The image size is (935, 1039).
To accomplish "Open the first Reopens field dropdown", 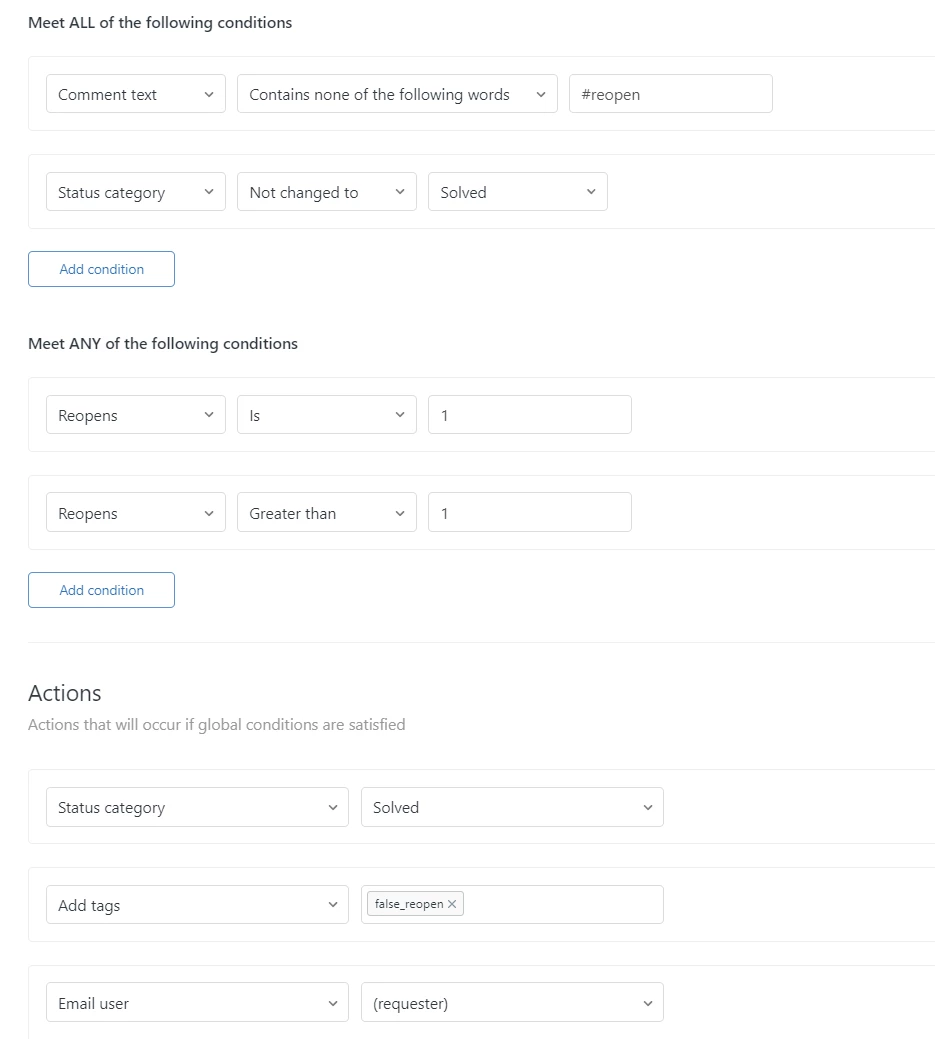I will point(136,416).
